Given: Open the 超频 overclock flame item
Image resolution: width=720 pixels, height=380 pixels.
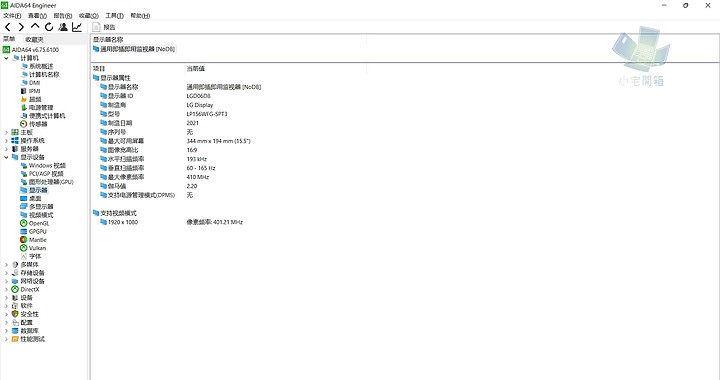Looking at the screenshot, I should coord(35,99).
